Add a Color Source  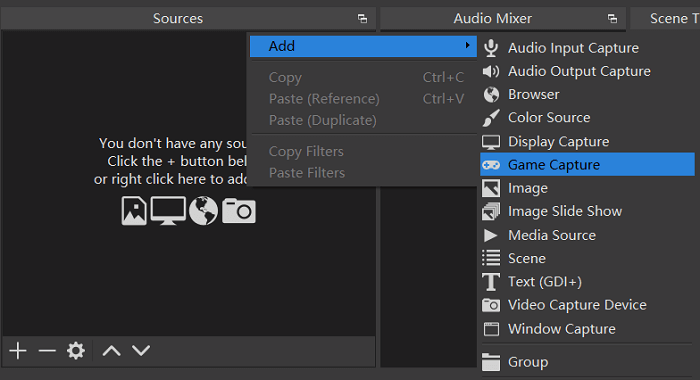pyautogui.click(x=587, y=118)
